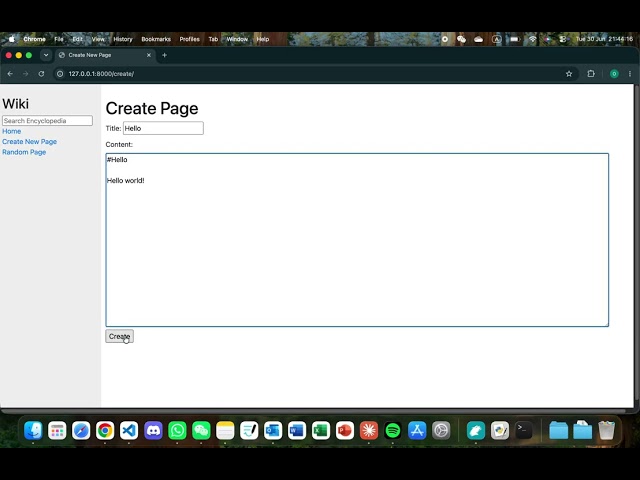
Task: Open Visual Studio Code from the dock
Action: (x=129, y=430)
